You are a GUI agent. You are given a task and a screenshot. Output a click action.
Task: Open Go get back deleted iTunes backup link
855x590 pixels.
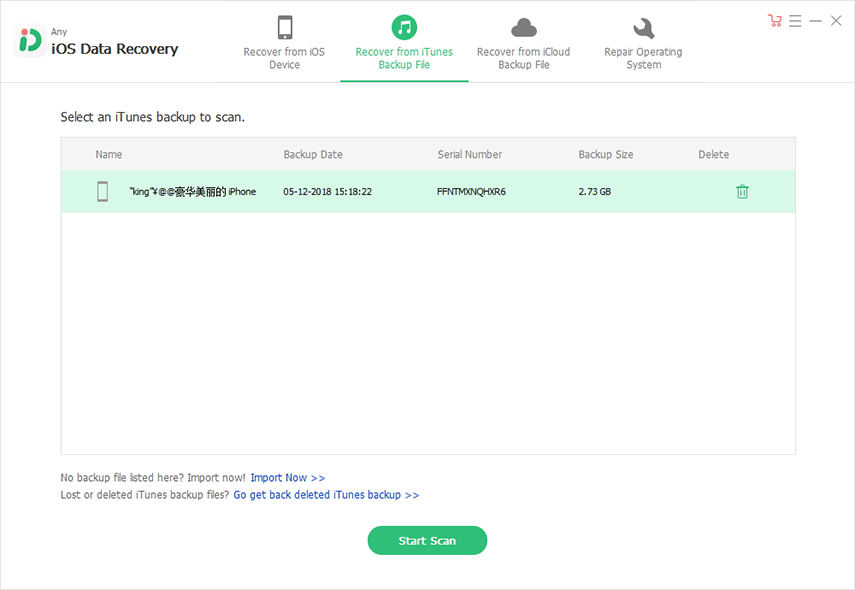pos(326,495)
